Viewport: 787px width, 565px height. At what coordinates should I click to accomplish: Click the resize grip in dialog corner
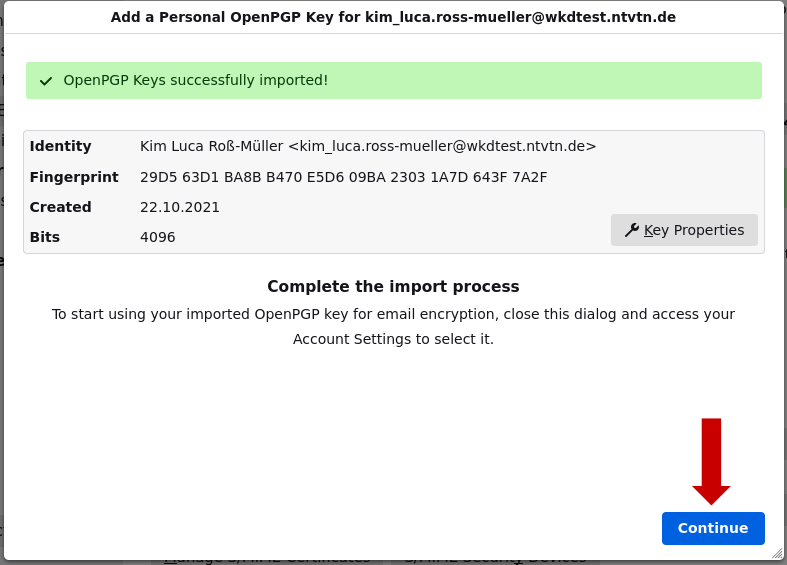(x=776, y=551)
